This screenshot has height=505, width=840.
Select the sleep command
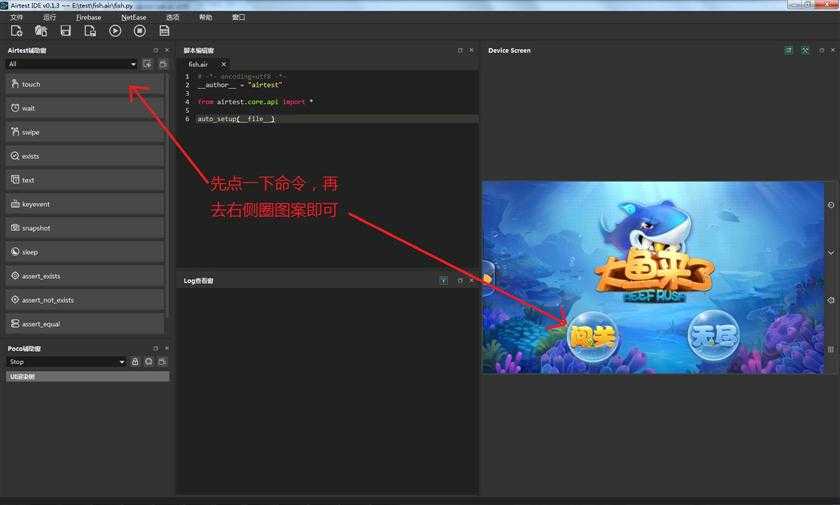point(85,252)
